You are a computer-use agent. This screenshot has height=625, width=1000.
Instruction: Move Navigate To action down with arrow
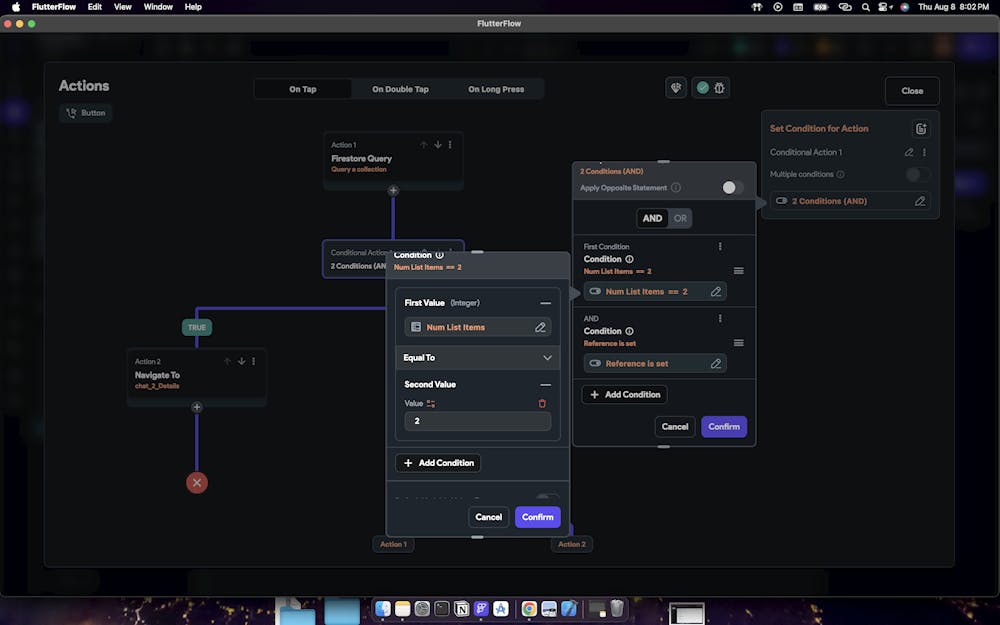[x=242, y=362]
